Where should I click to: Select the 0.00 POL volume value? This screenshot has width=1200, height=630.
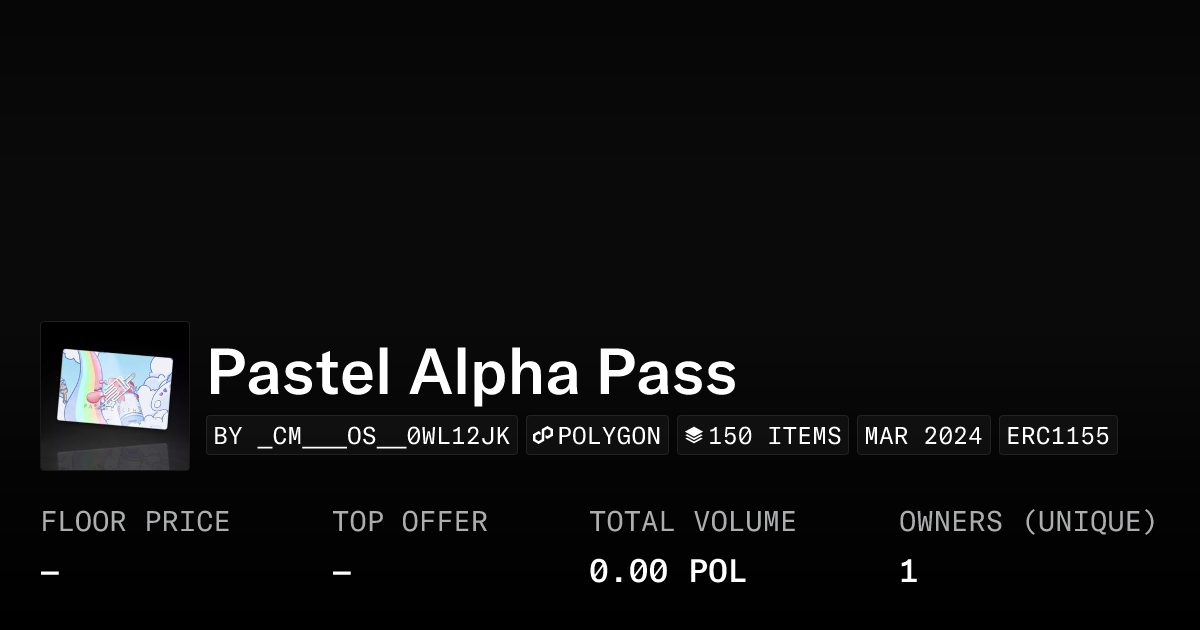[x=667, y=572]
